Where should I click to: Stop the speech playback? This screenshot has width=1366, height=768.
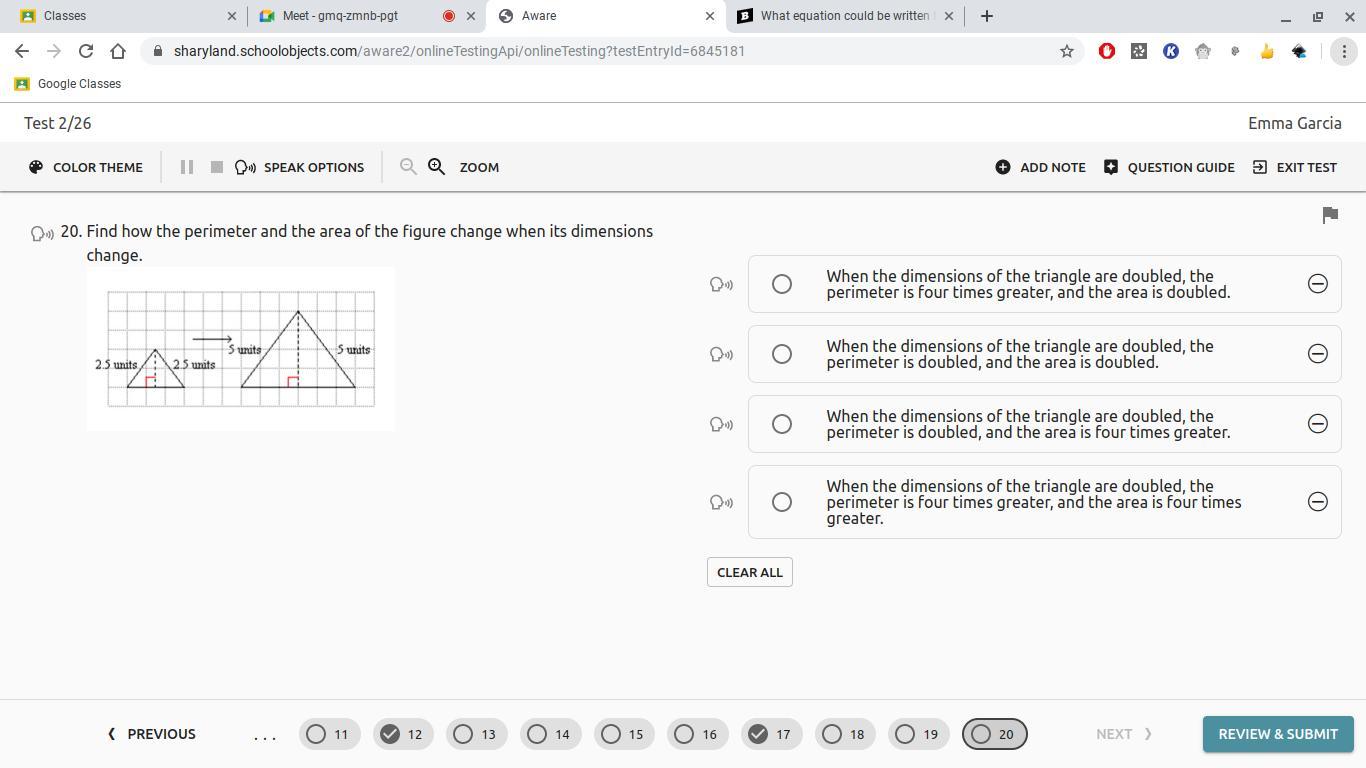click(216, 167)
